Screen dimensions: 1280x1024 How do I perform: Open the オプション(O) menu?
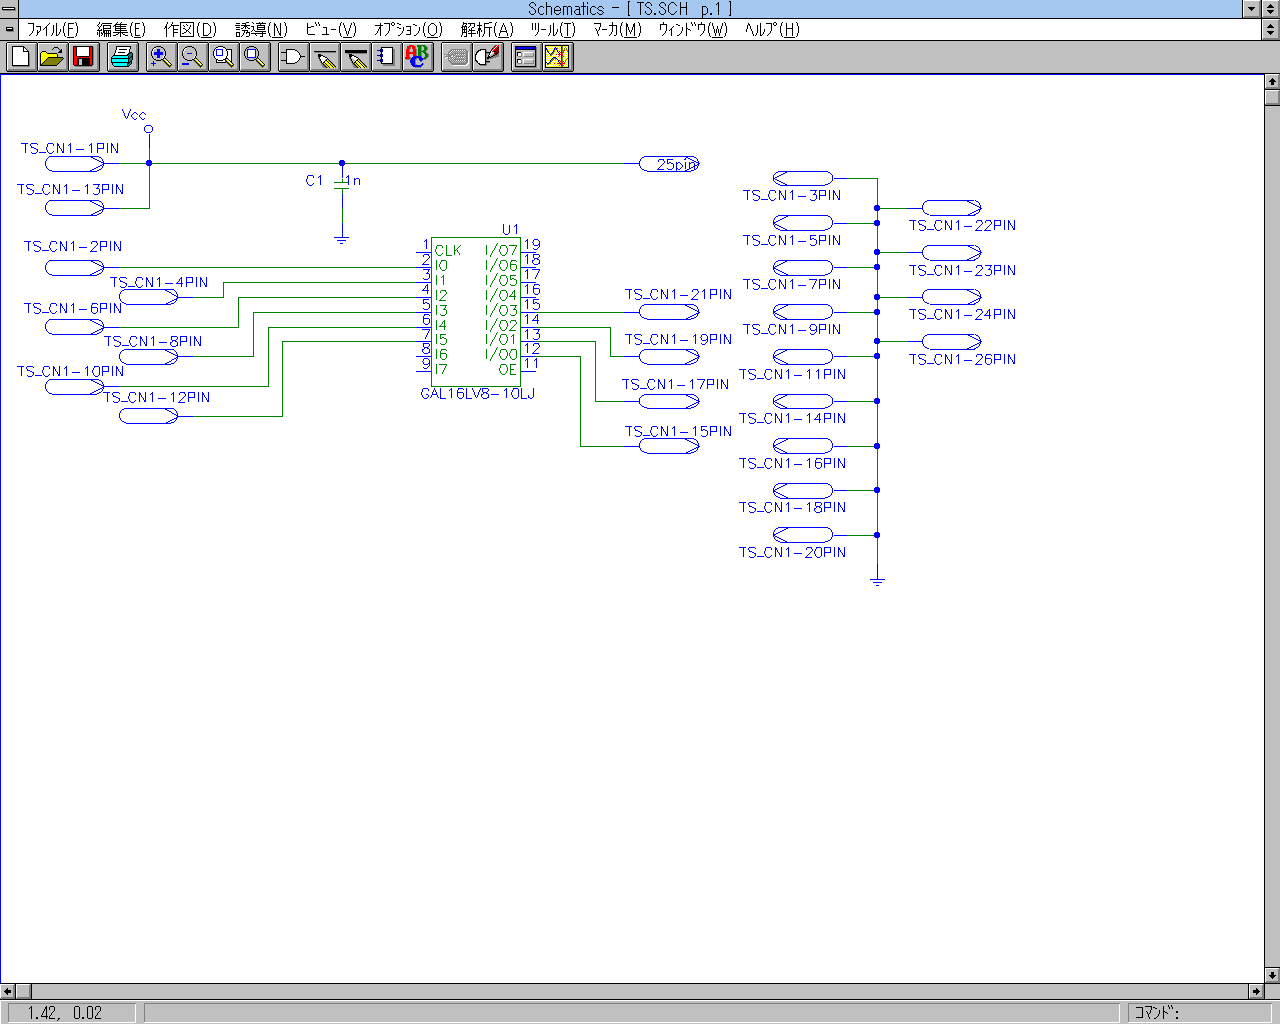pyautogui.click(x=408, y=29)
